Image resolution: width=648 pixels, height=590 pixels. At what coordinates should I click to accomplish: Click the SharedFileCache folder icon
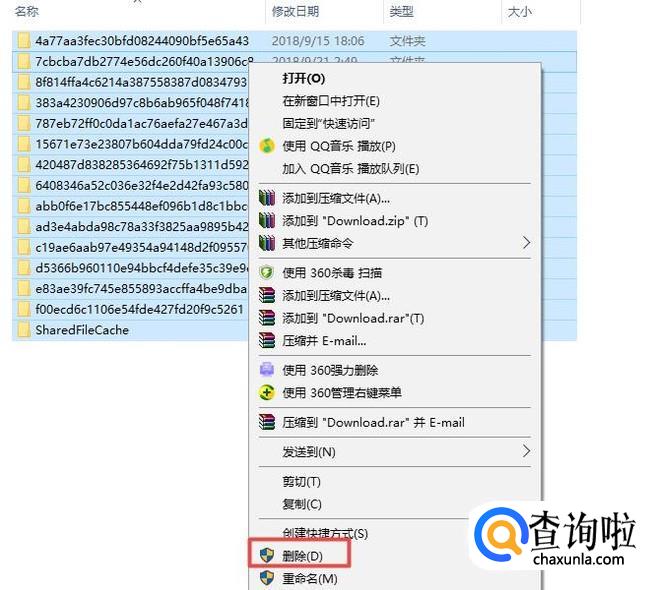point(24,330)
